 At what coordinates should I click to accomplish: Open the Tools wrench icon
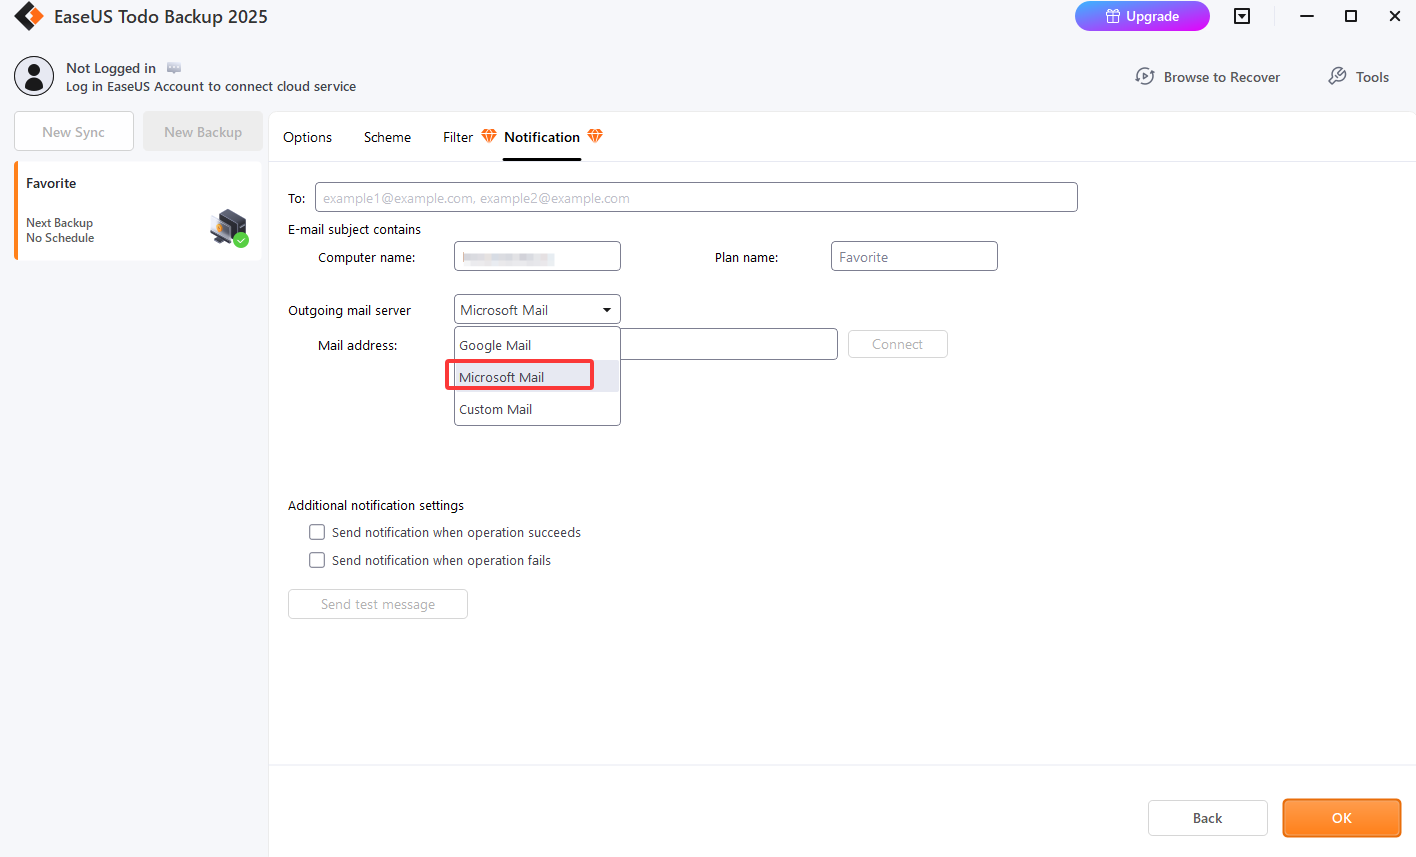click(1337, 76)
